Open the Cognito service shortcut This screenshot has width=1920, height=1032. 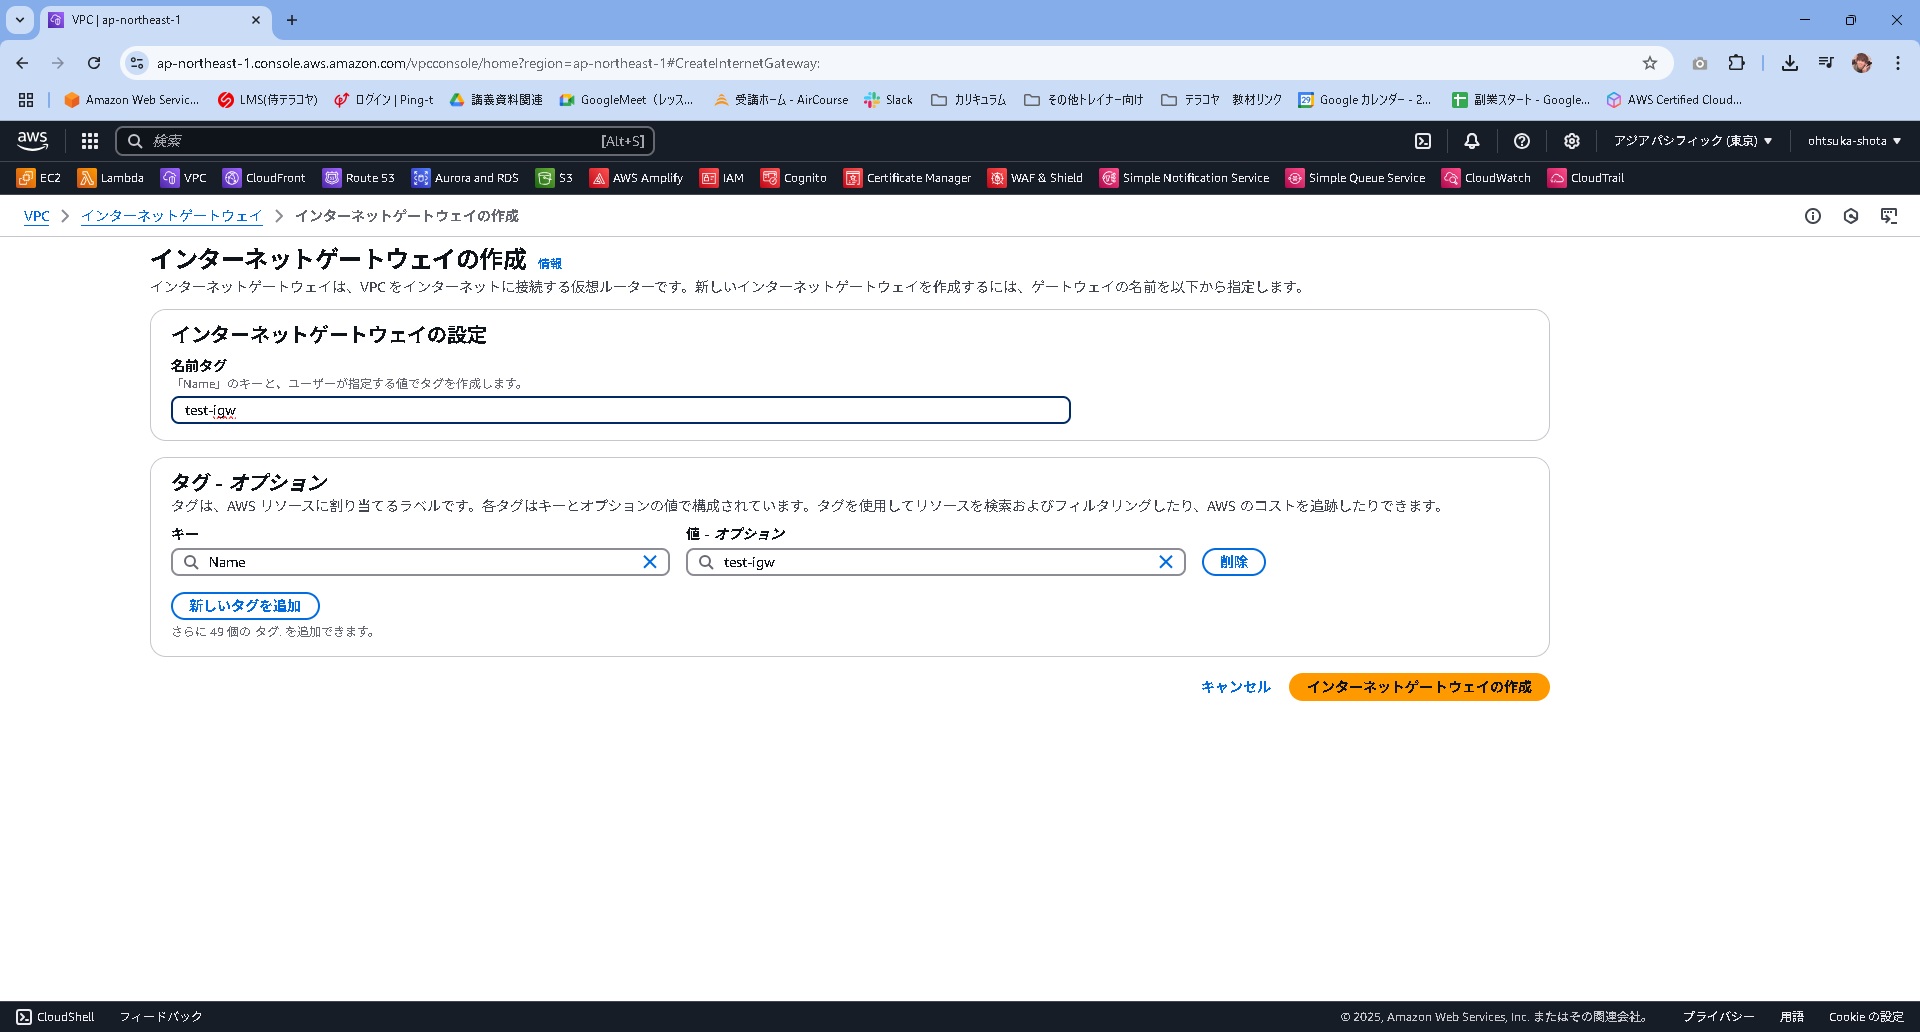click(794, 177)
